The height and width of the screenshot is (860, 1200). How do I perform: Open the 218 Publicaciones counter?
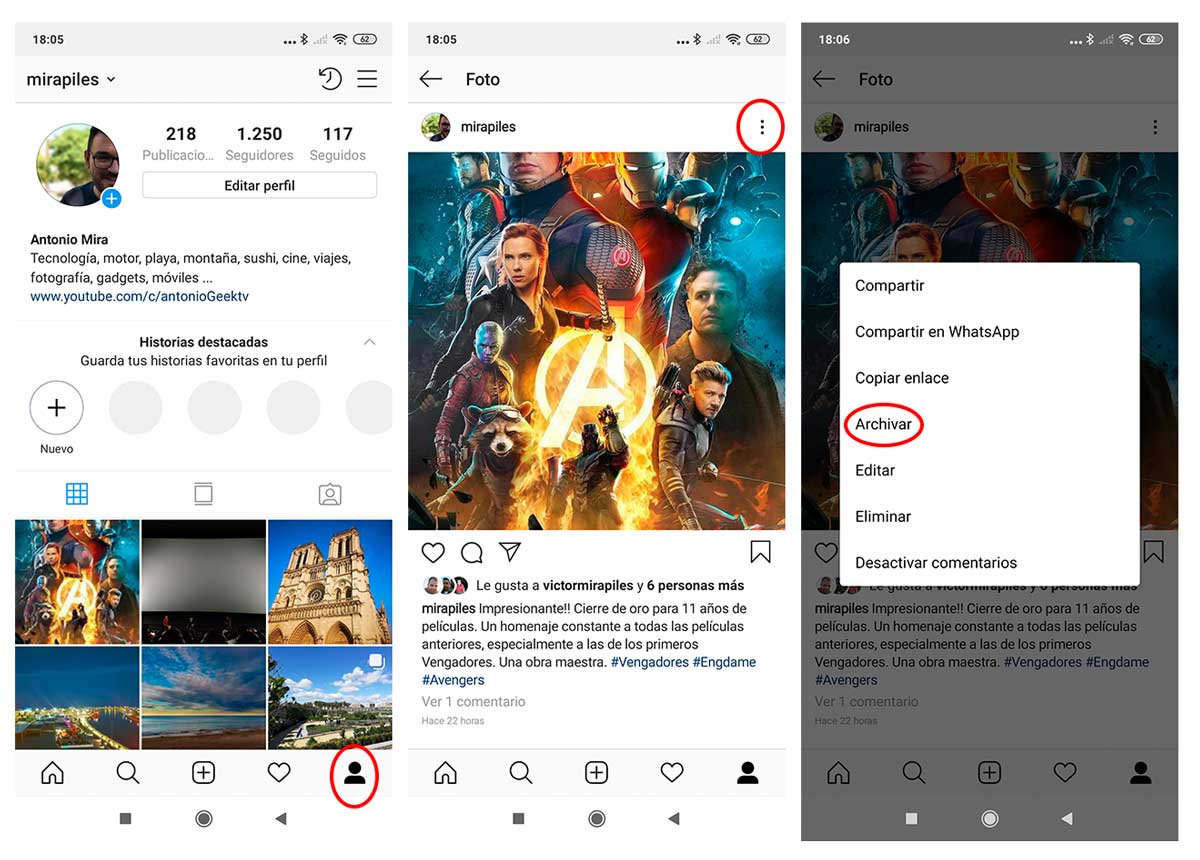click(179, 143)
